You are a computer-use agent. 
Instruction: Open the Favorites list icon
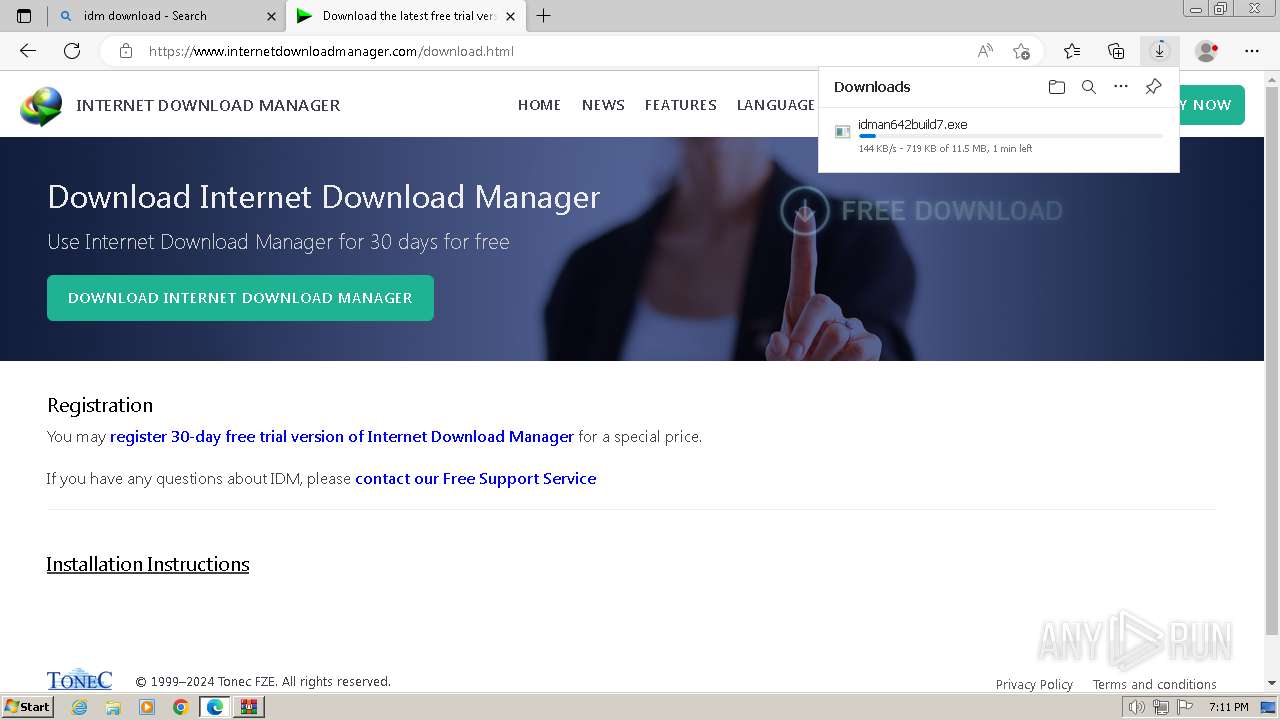(1072, 51)
